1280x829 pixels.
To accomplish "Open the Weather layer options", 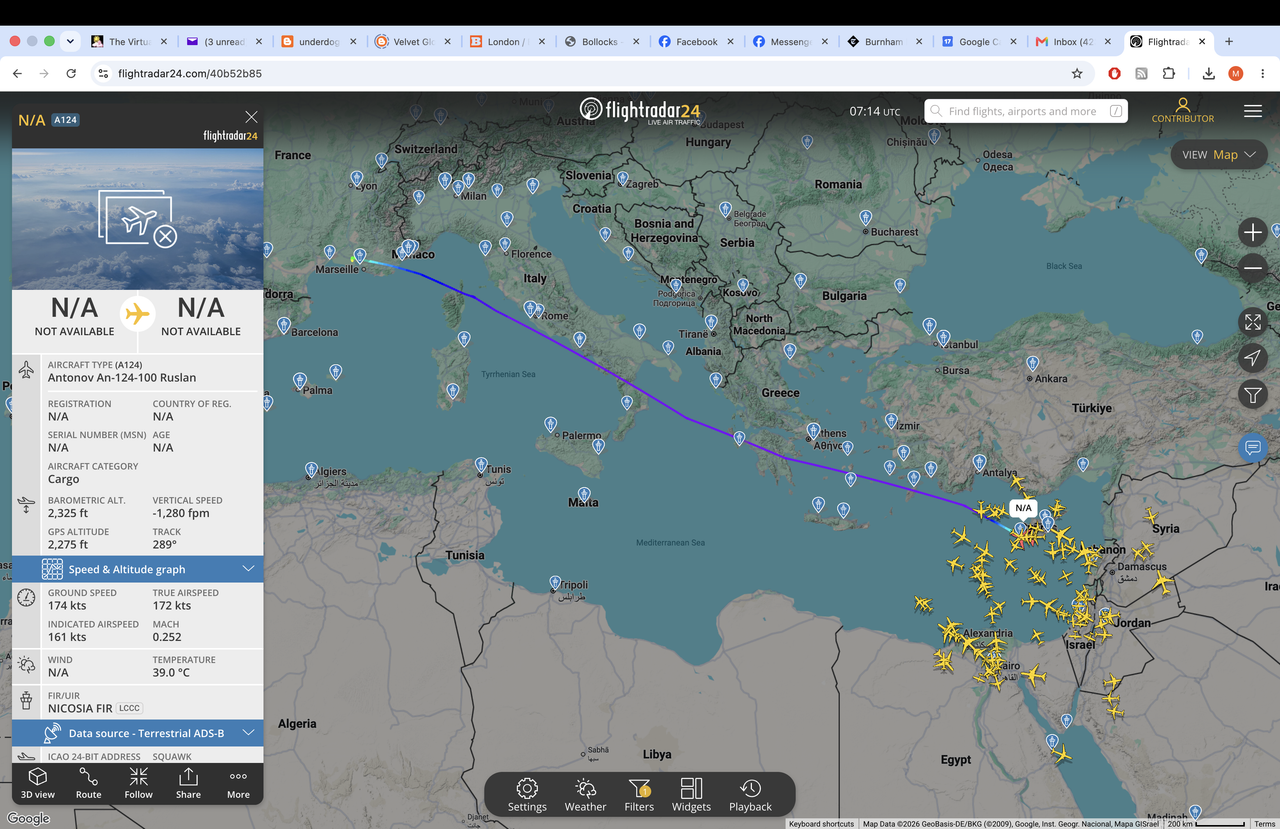I will pos(585,795).
